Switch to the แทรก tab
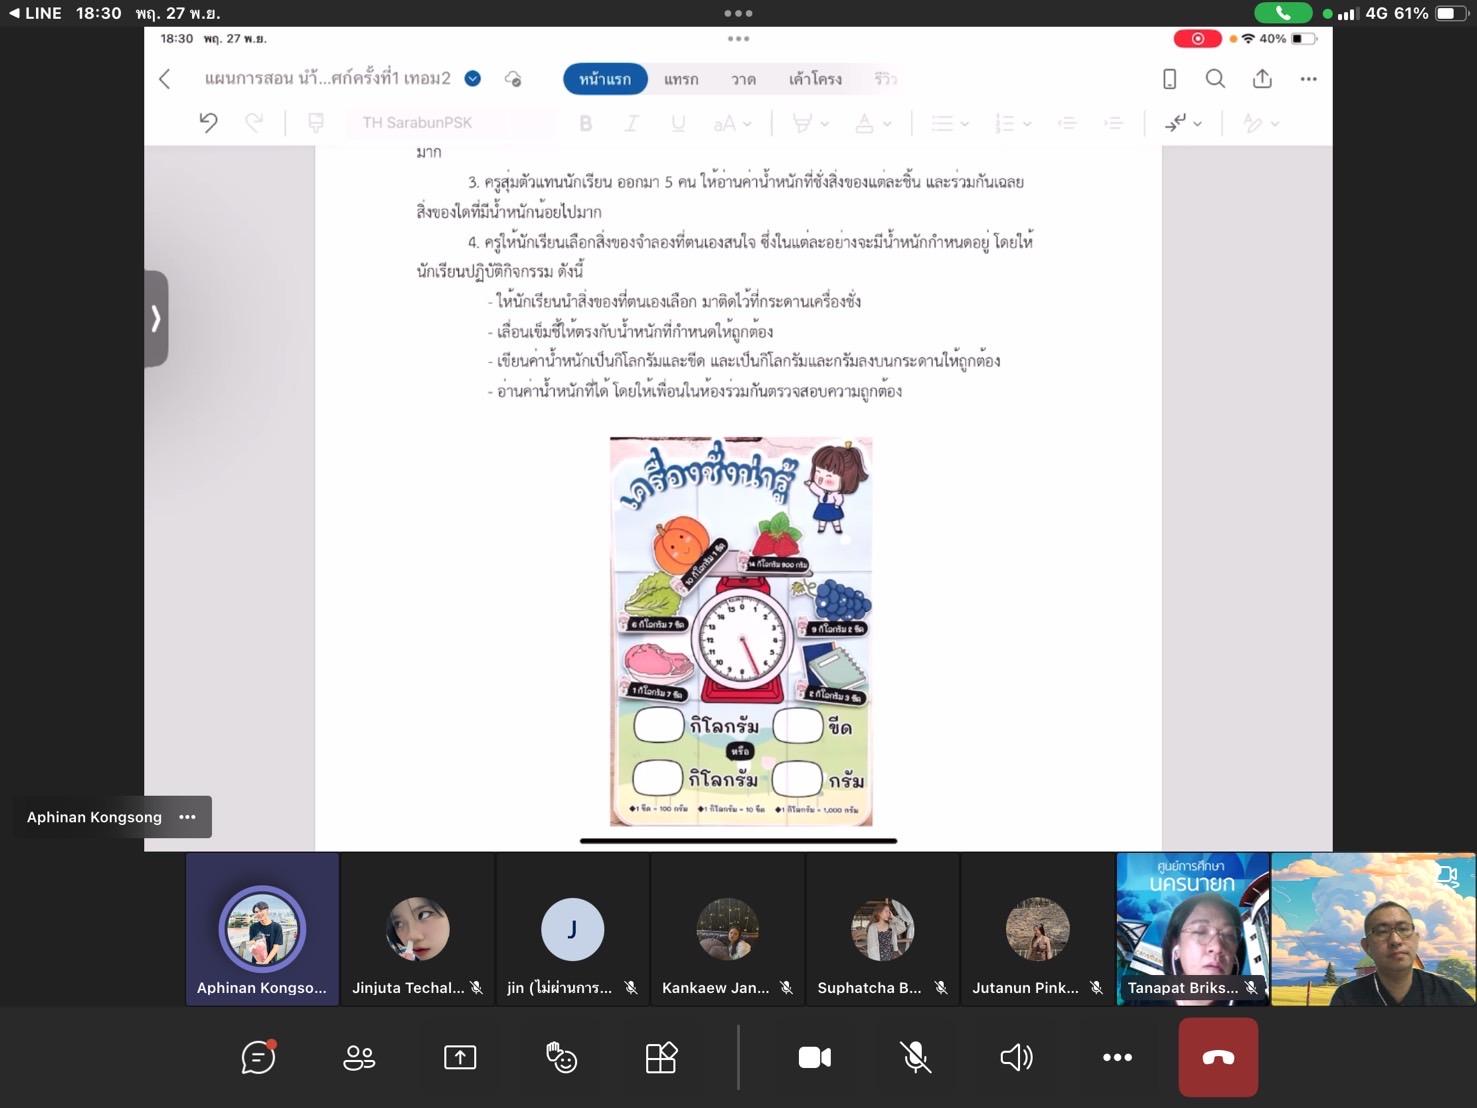This screenshot has width=1477, height=1108. [681, 79]
